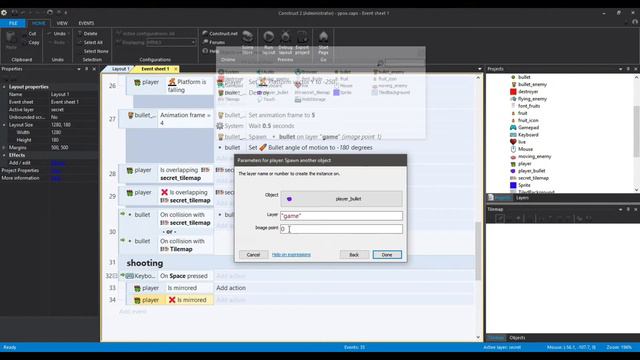Open the FILE menu tab
This screenshot has width=640, height=360.
point(13,23)
